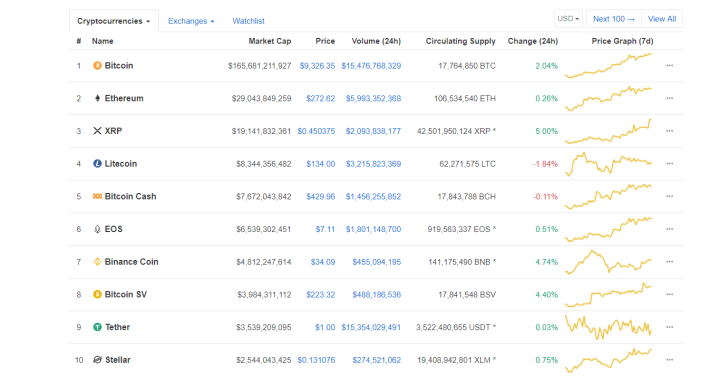Click Bitcoin price $9,326.35
Viewport: 710px width, 376px height.
[317, 66]
